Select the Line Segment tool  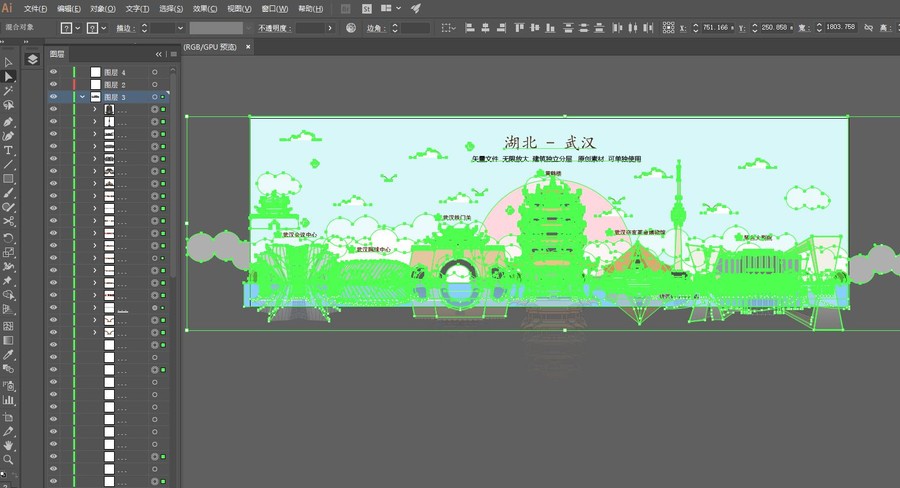coord(8,165)
